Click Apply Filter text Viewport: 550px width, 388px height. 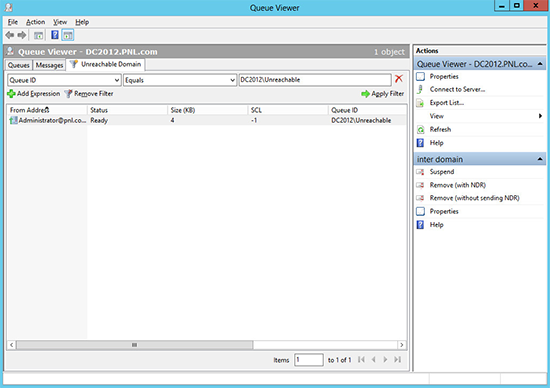pos(388,94)
